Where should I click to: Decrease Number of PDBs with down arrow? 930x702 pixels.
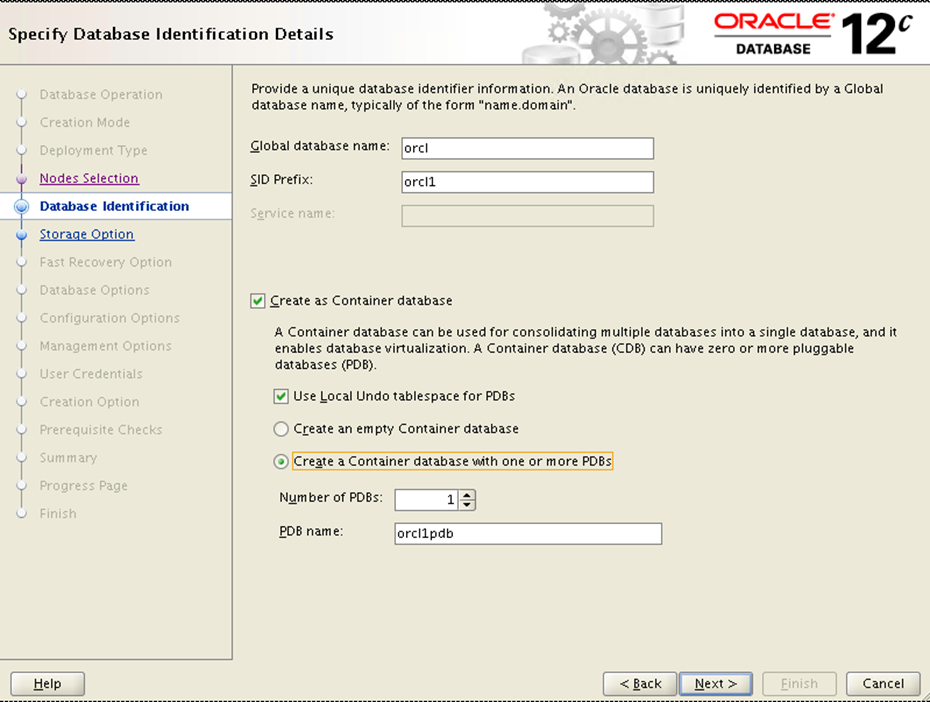point(467,505)
